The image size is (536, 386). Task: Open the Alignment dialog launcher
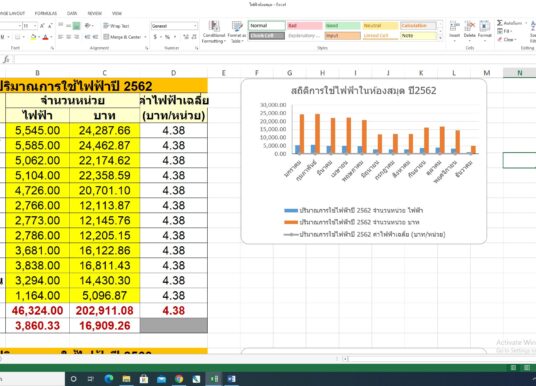[147, 48]
